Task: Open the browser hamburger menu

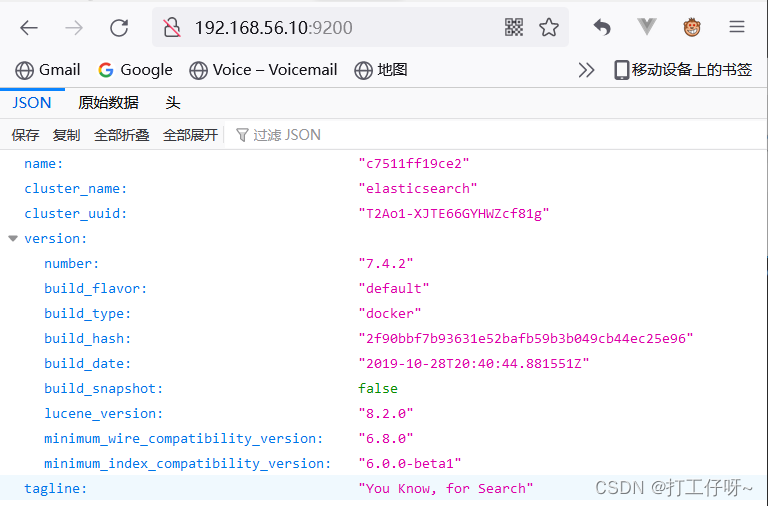Action: pos(736,27)
